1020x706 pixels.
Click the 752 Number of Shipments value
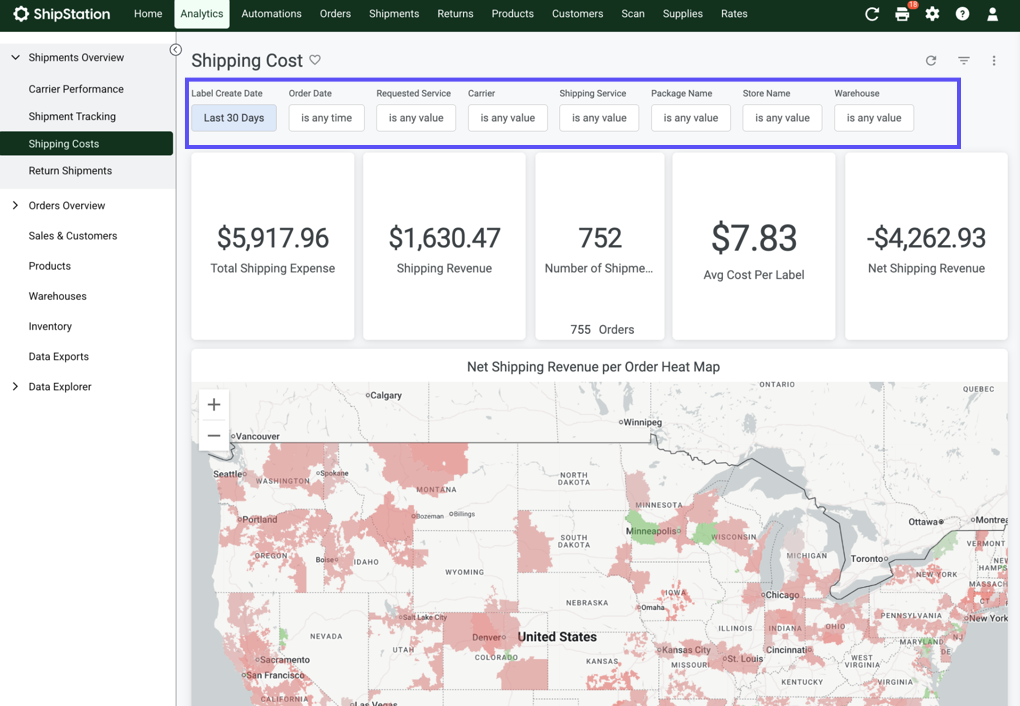(600, 238)
